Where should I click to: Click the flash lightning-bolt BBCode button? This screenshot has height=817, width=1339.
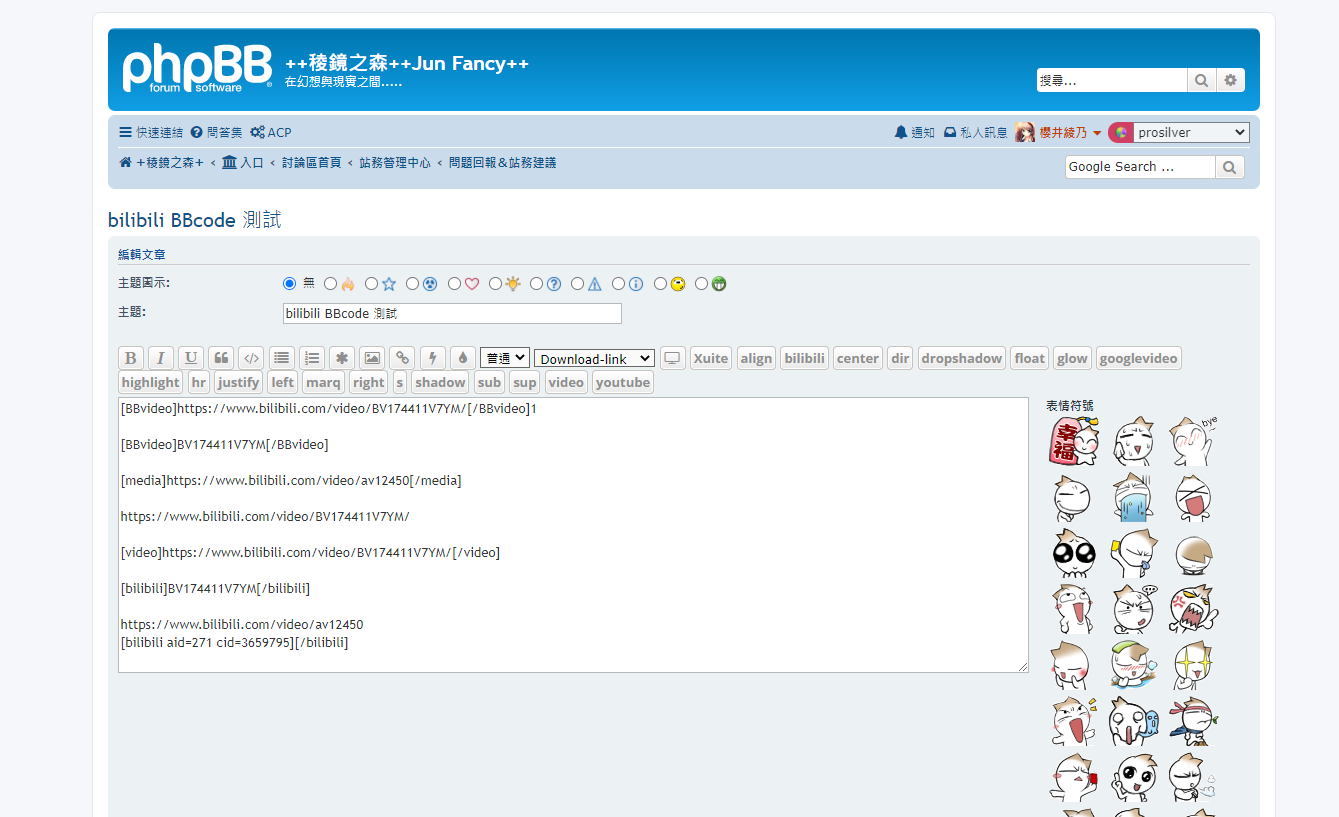coord(433,358)
